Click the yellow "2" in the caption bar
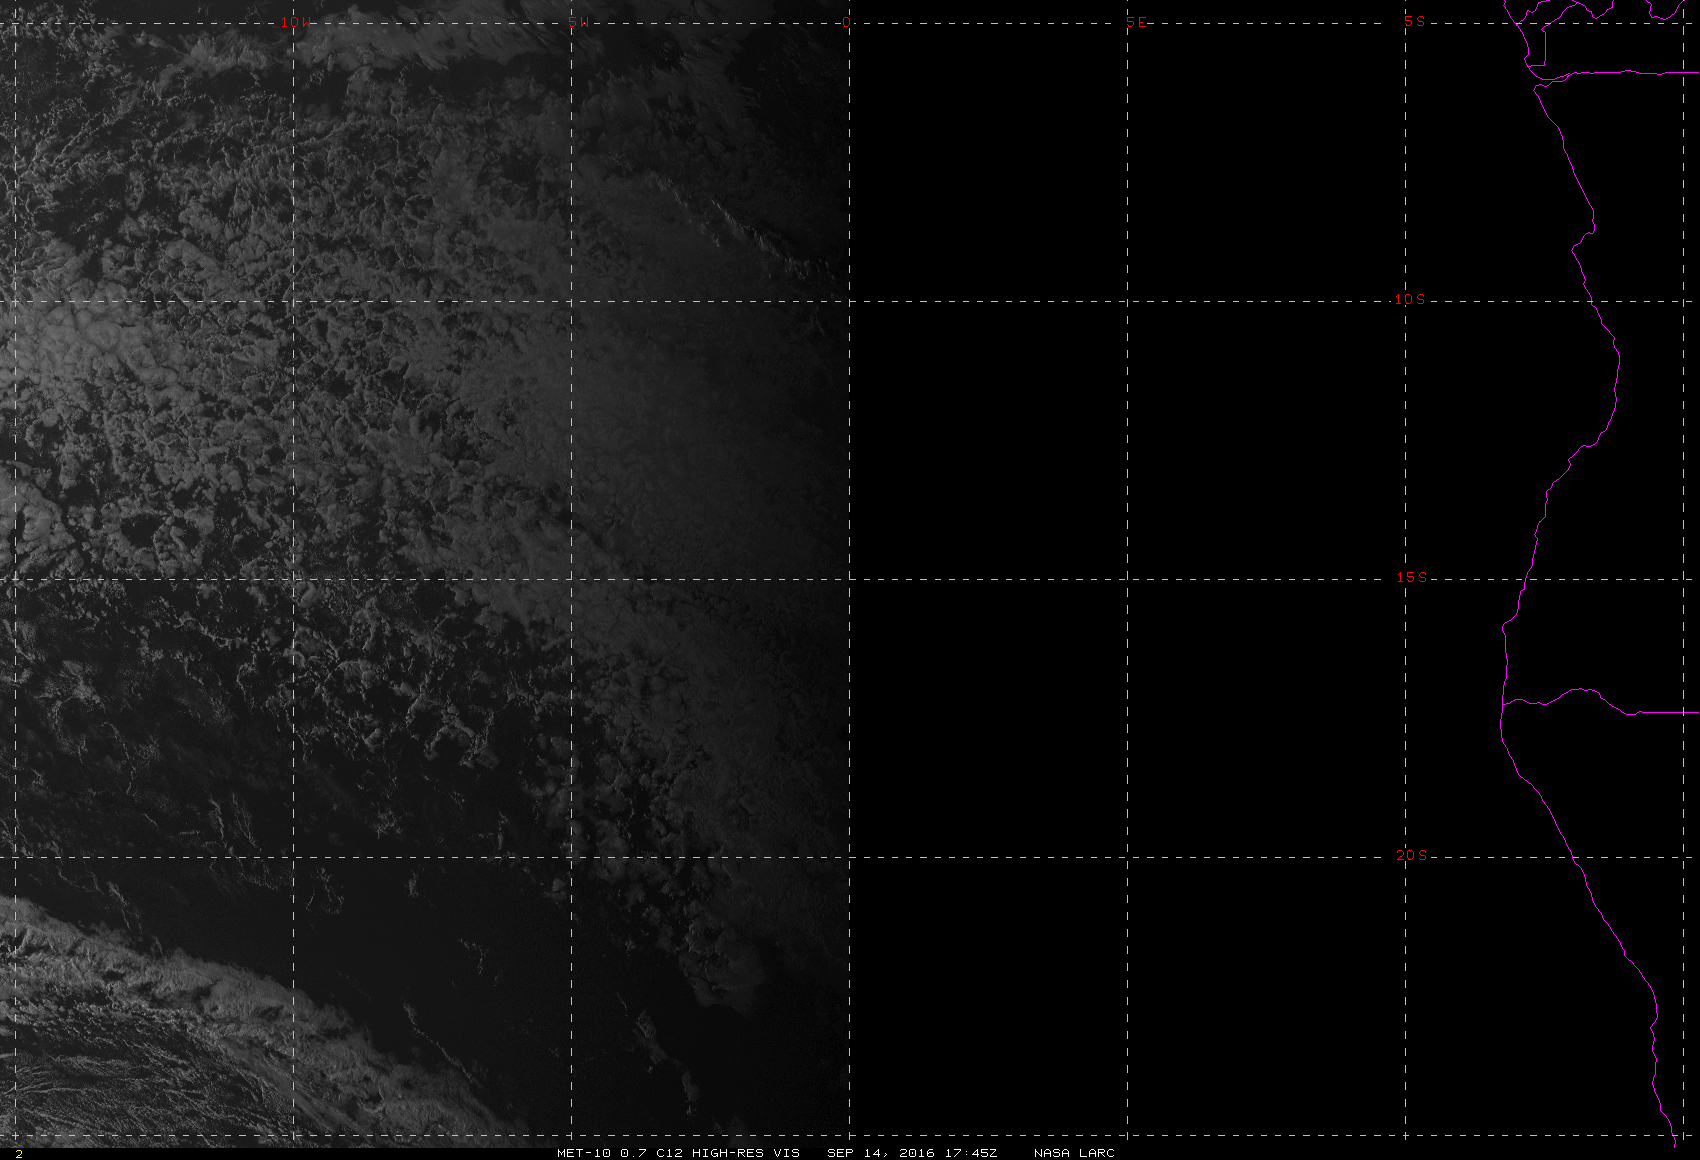This screenshot has height=1160, width=1700. point(18,1154)
